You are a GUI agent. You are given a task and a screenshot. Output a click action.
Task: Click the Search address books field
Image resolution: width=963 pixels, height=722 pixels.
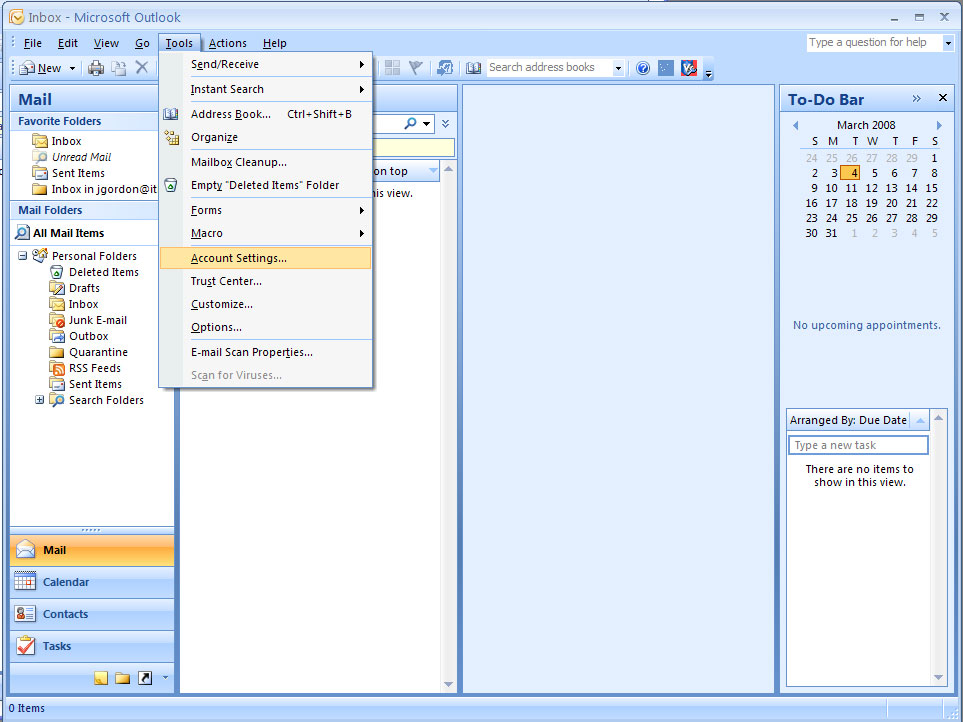click(550, 68)
